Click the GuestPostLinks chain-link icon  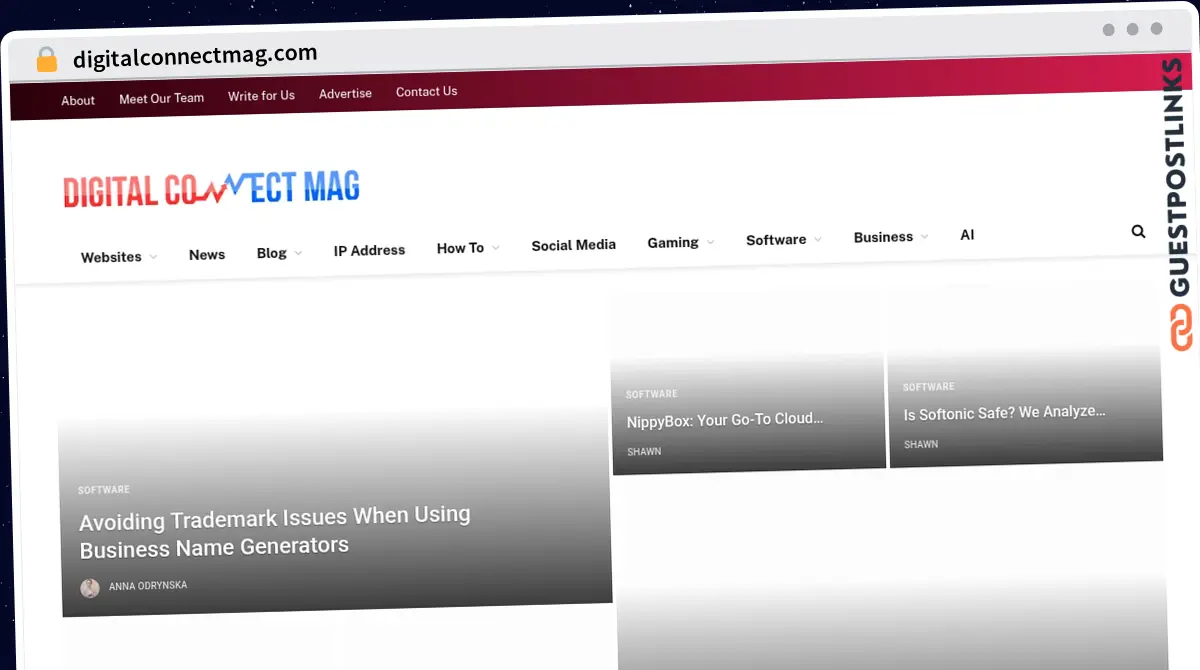point(1181,330)
